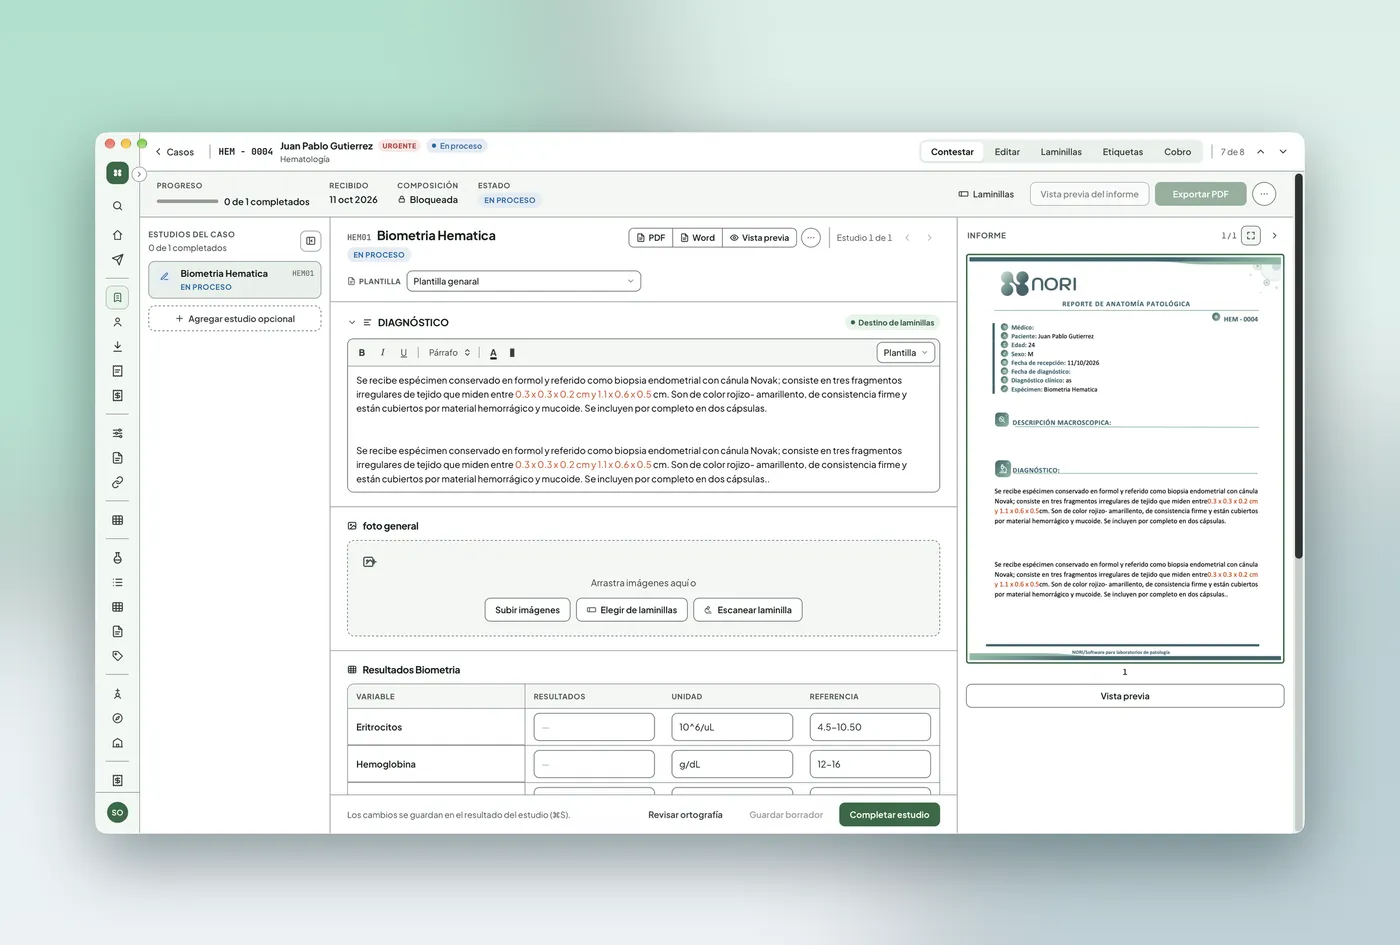
Task: Click Vista previa del informe button
Action: [x=1089, y=194]
